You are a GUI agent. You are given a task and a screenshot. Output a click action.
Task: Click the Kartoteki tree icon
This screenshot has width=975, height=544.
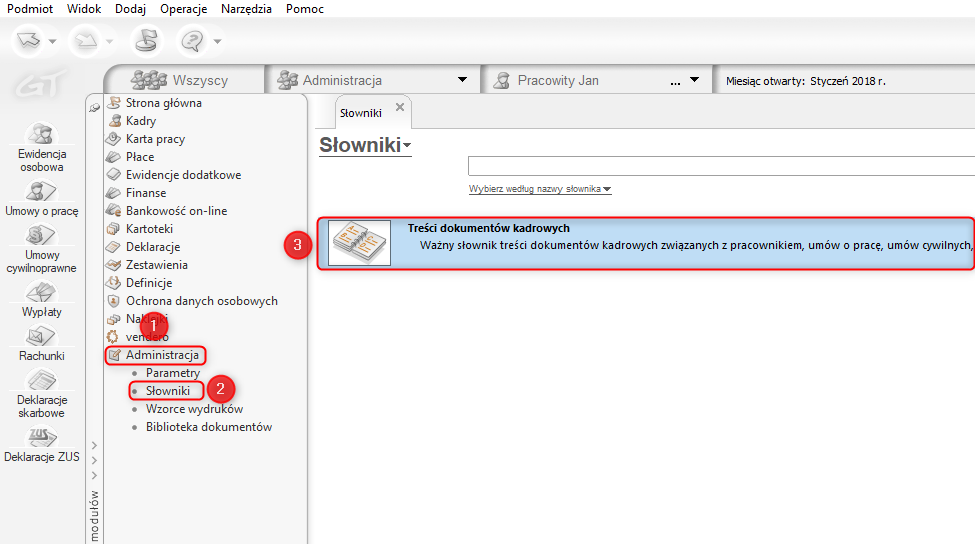click(x=113, y=229)
